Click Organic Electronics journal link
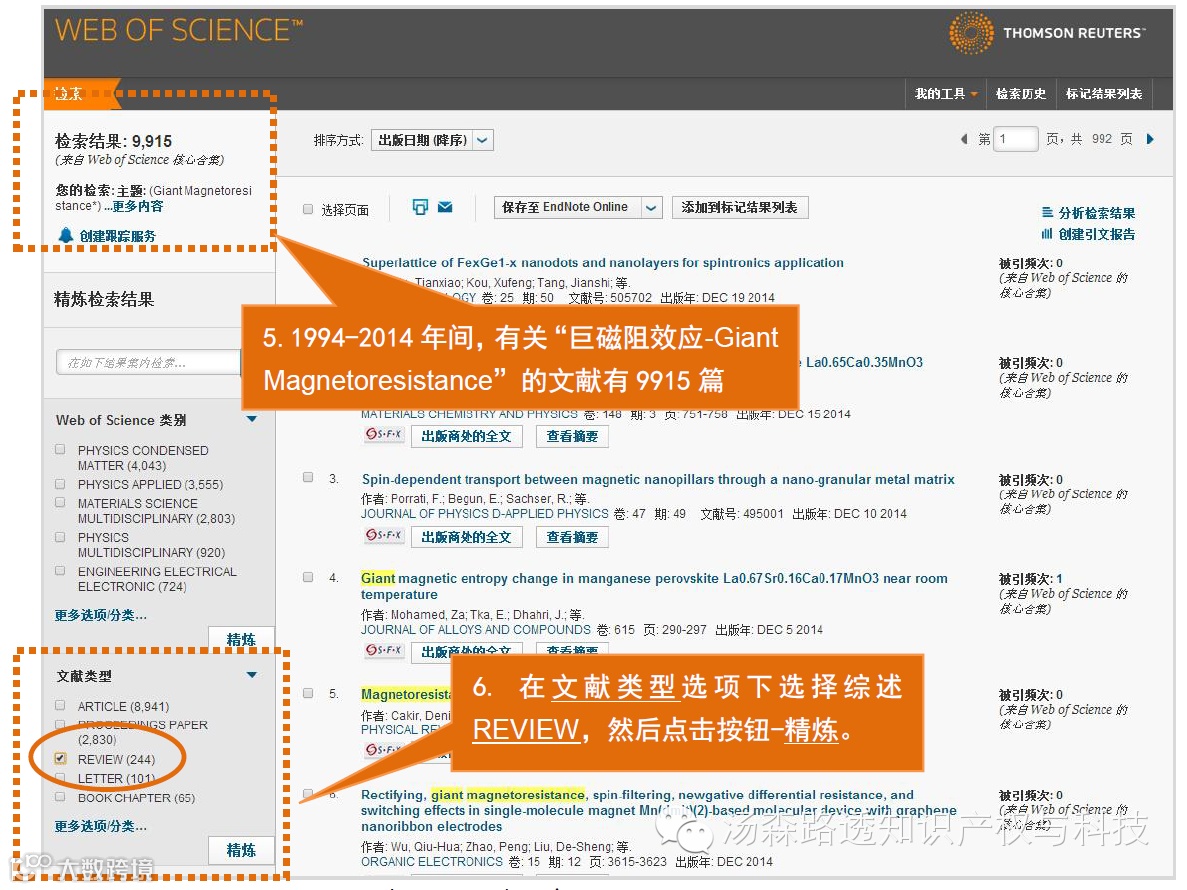The width and height of the screenshot is (1187, 890). [431, 862]
